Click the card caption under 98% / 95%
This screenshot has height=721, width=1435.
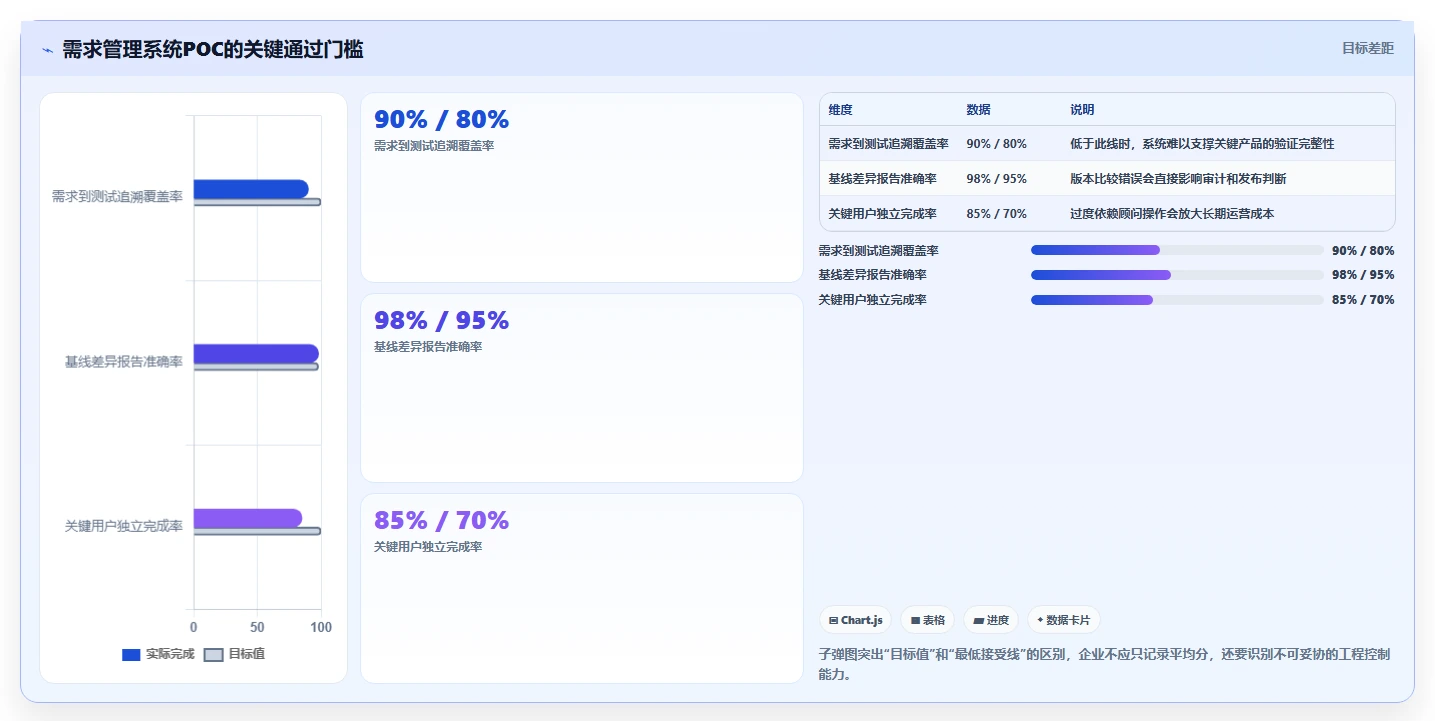[428, 347]
